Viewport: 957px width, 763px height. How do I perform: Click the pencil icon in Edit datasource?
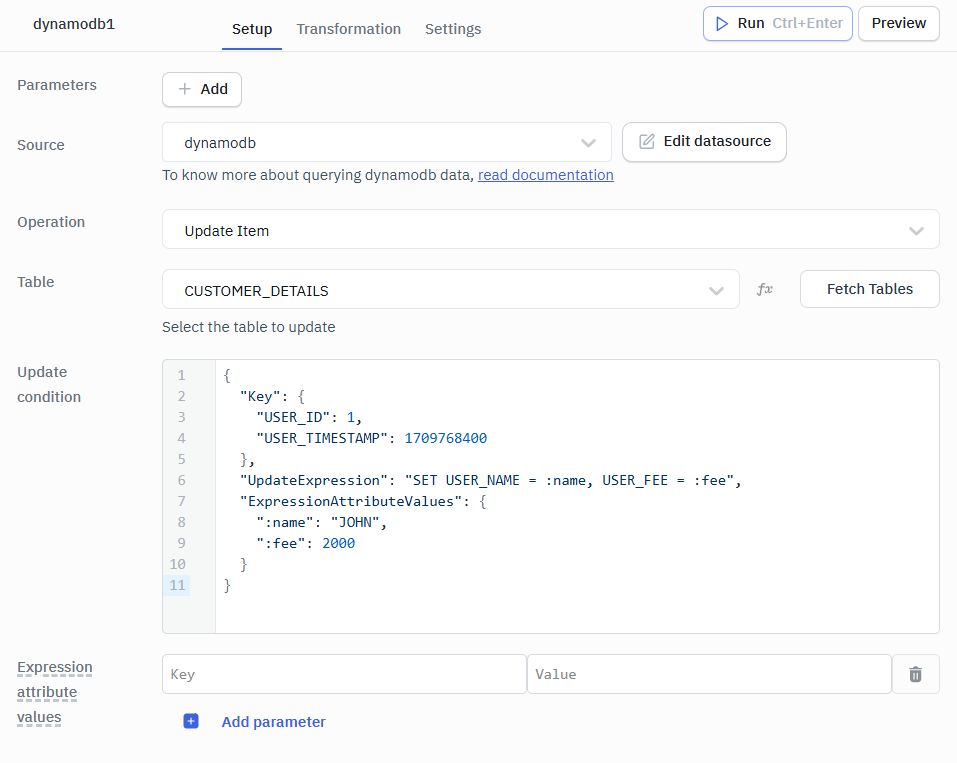(x=646, y=142)
